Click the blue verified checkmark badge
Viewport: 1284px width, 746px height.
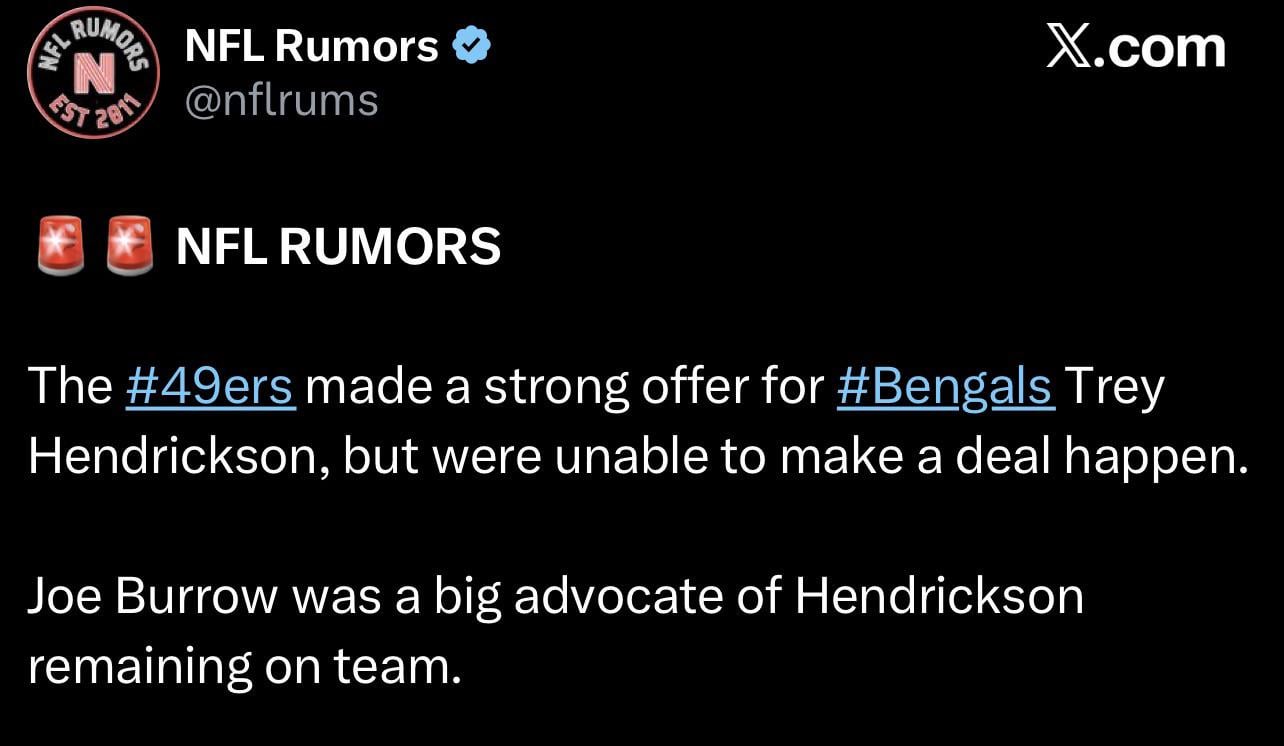pos(471,46)
